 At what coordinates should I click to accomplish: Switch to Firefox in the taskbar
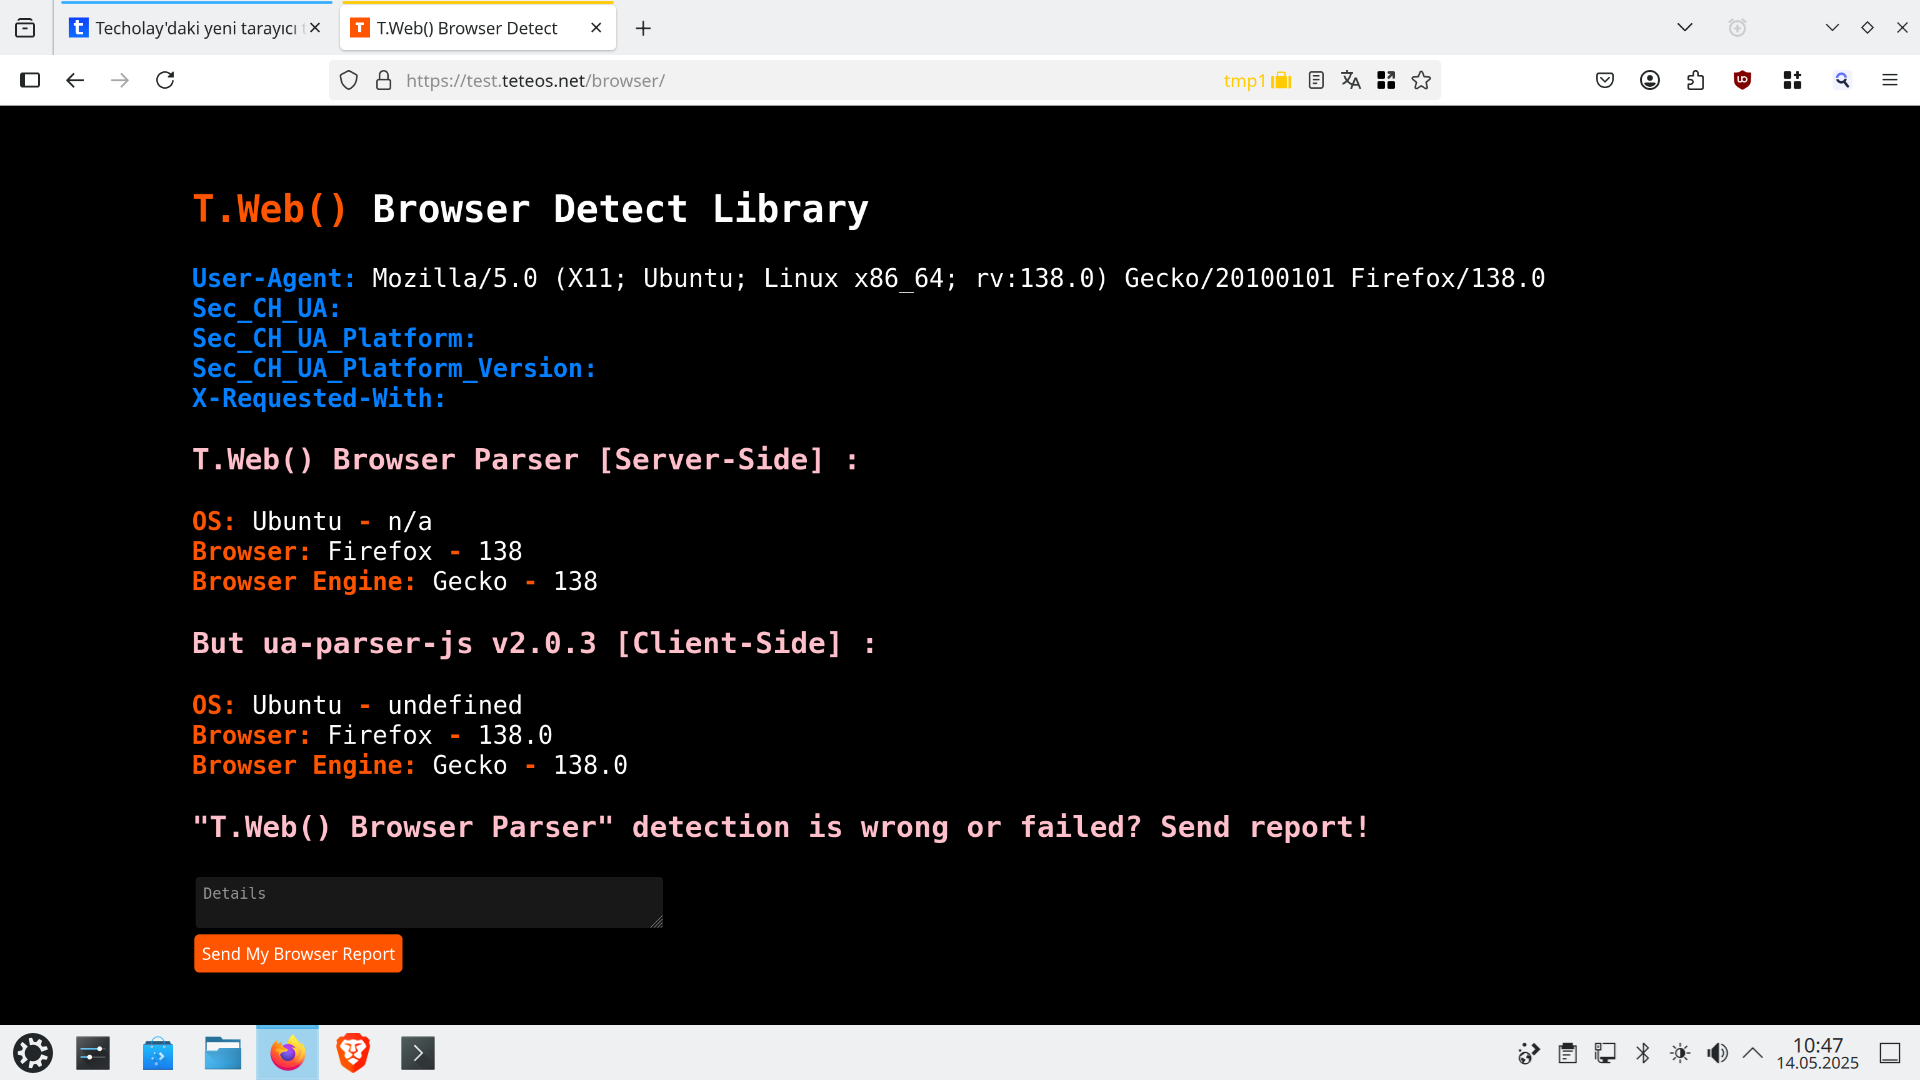pos(288,1053)
